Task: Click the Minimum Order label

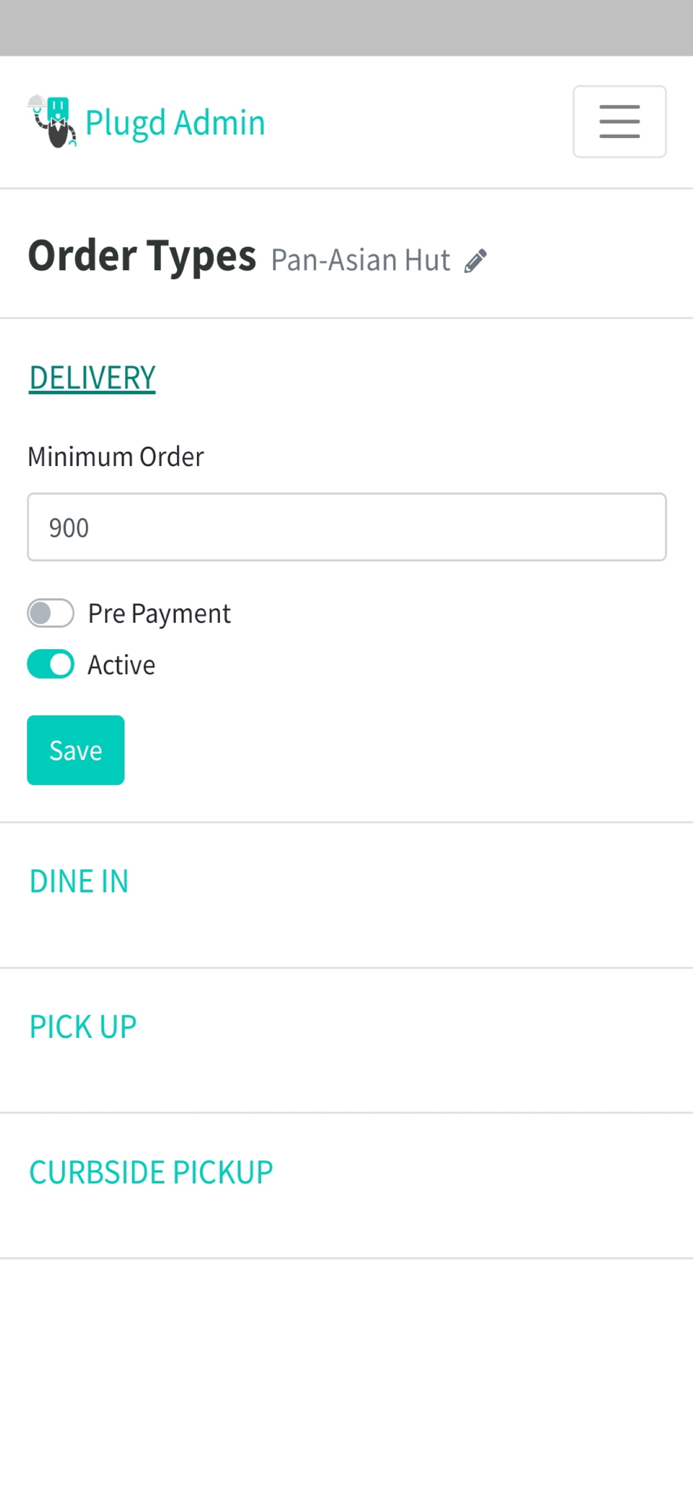Action: tap(115, 456)
